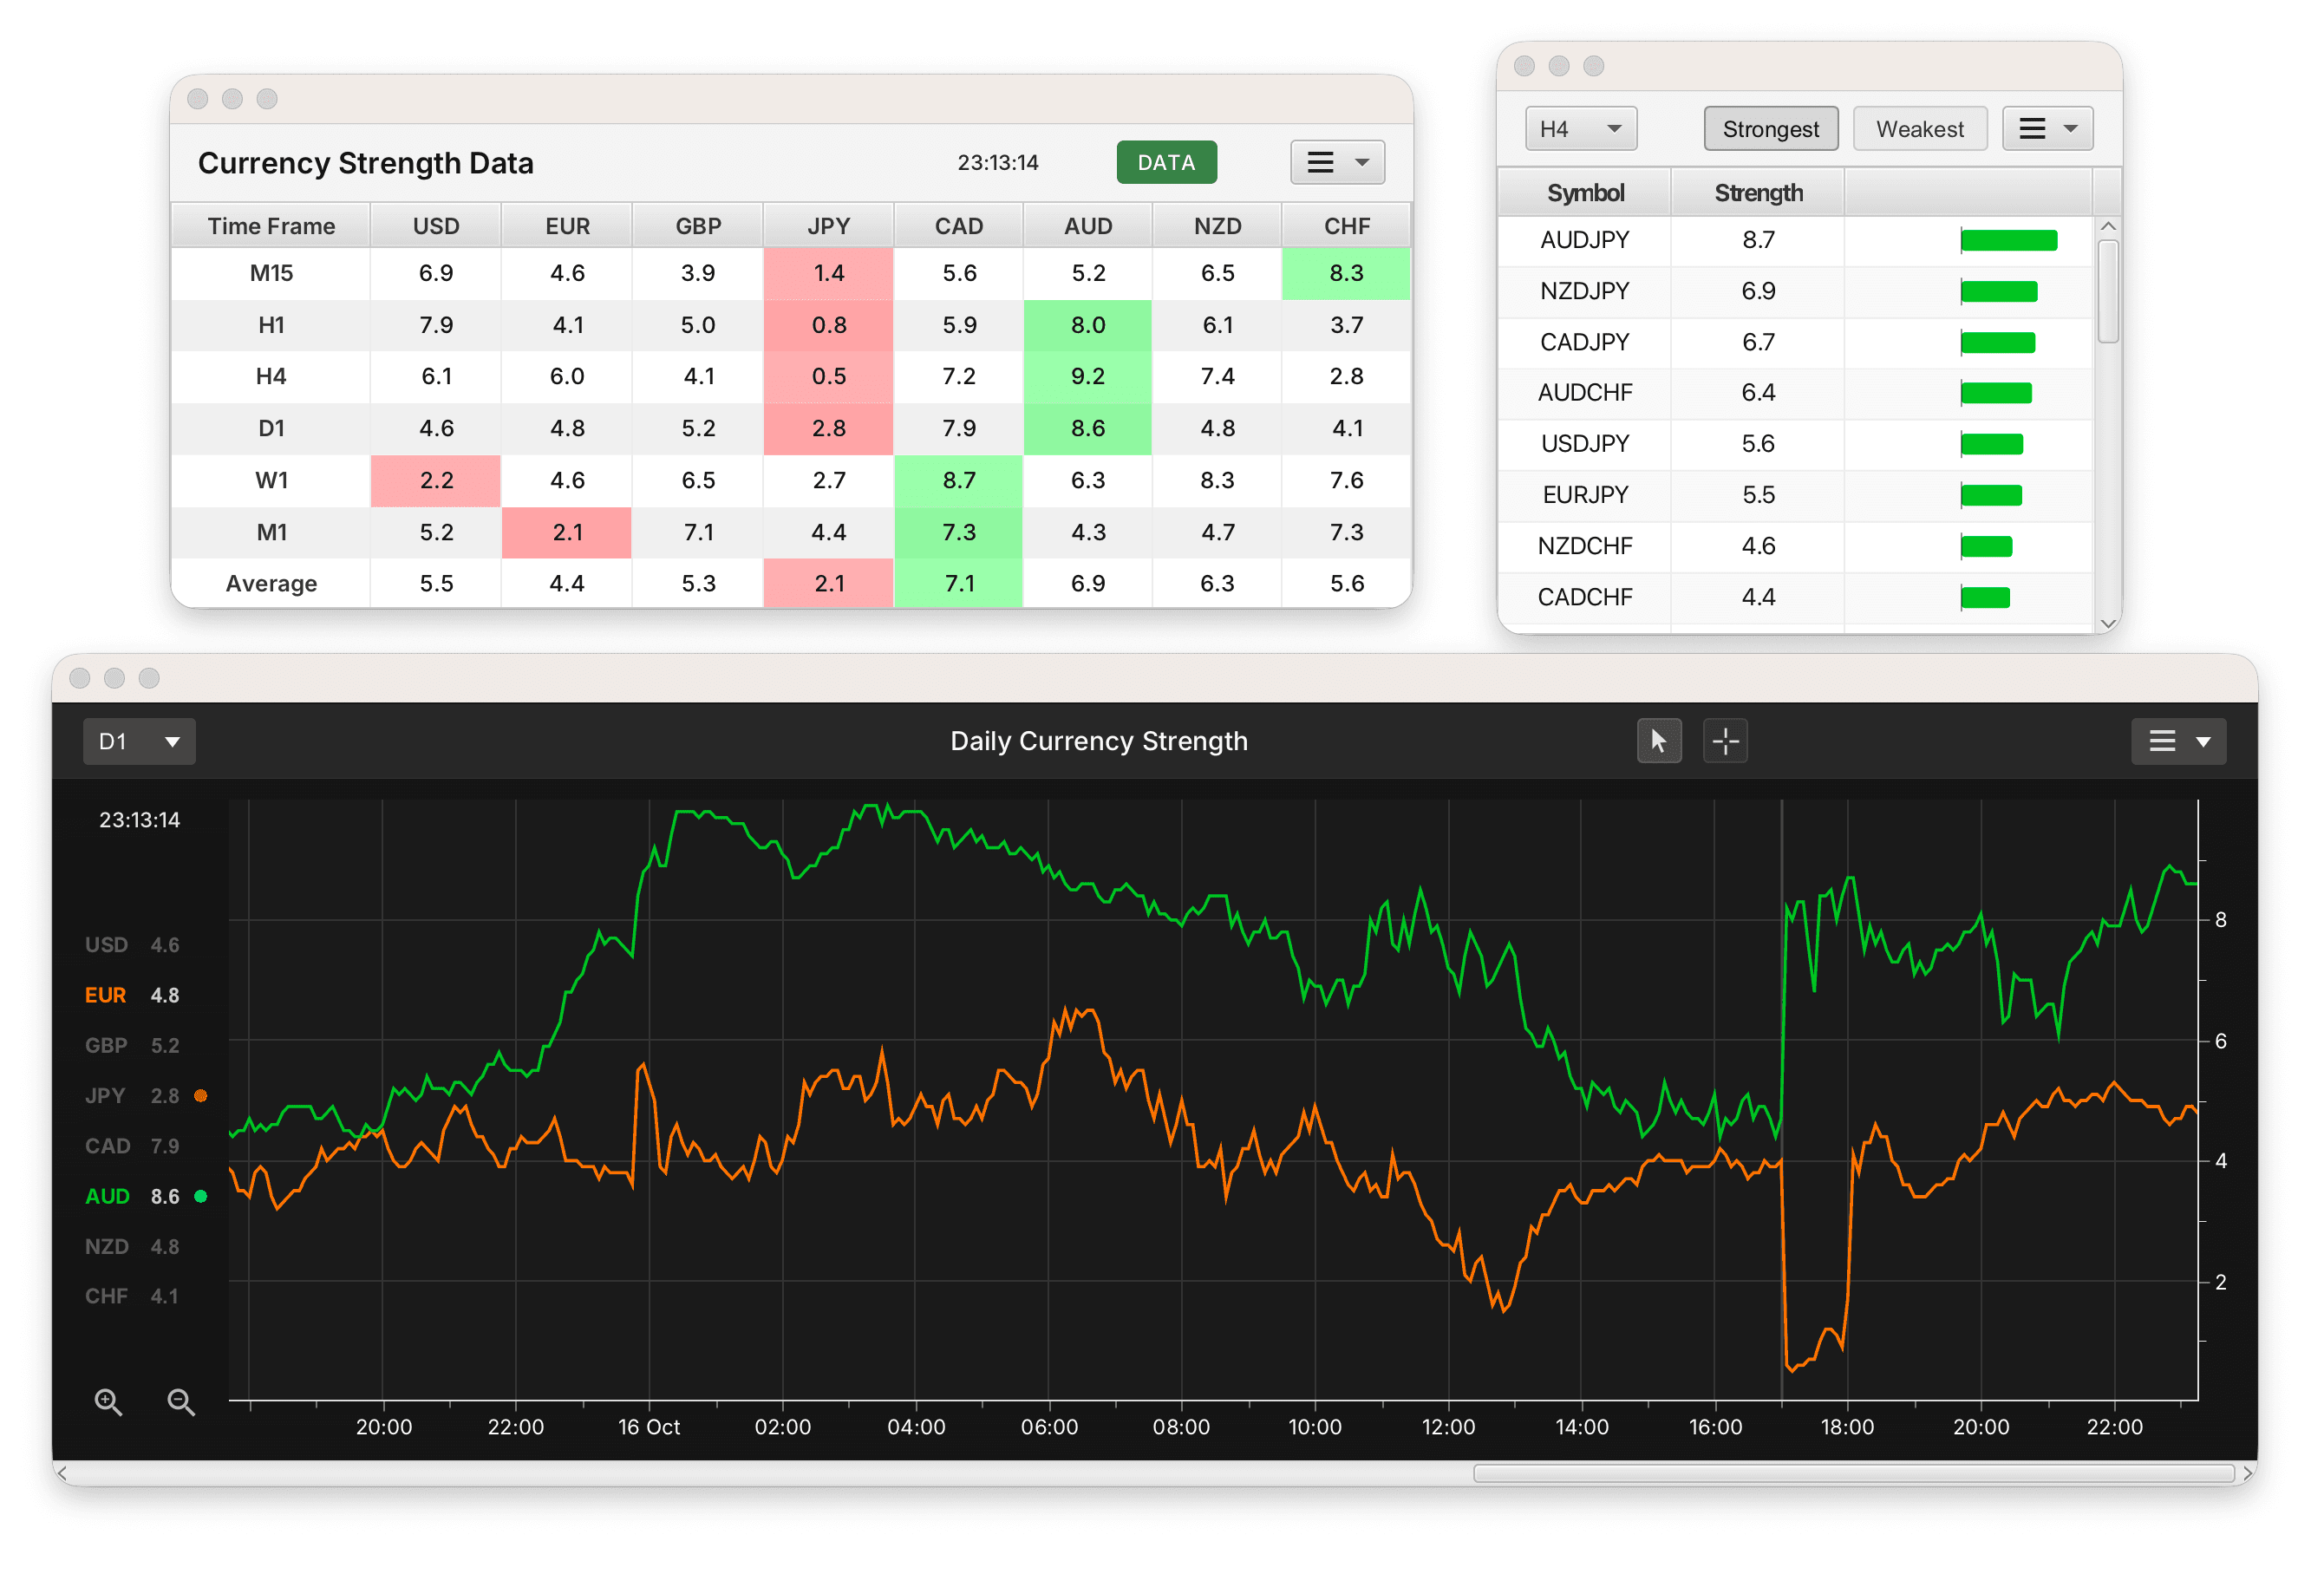Click the H4 row label in data table

(x=271, y=376)
